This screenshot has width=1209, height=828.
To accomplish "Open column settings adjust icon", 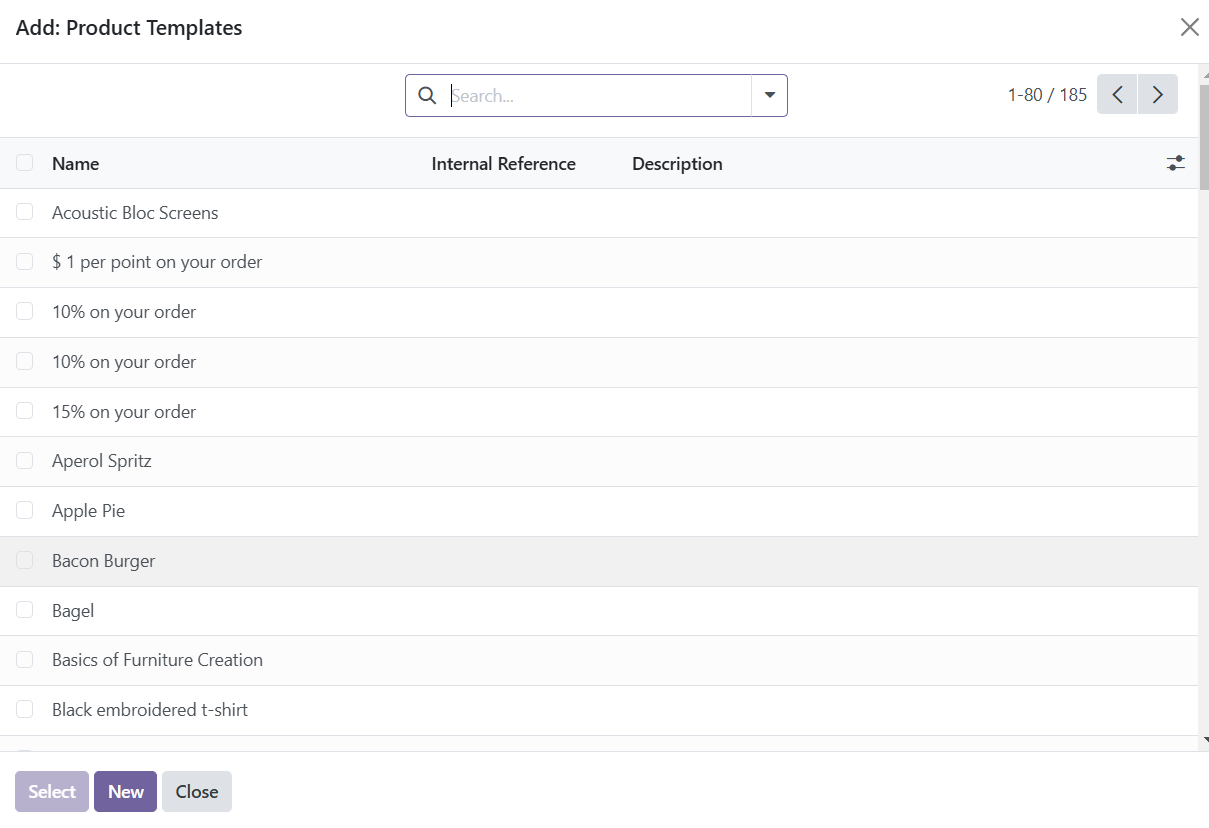I will point(1176,163).
